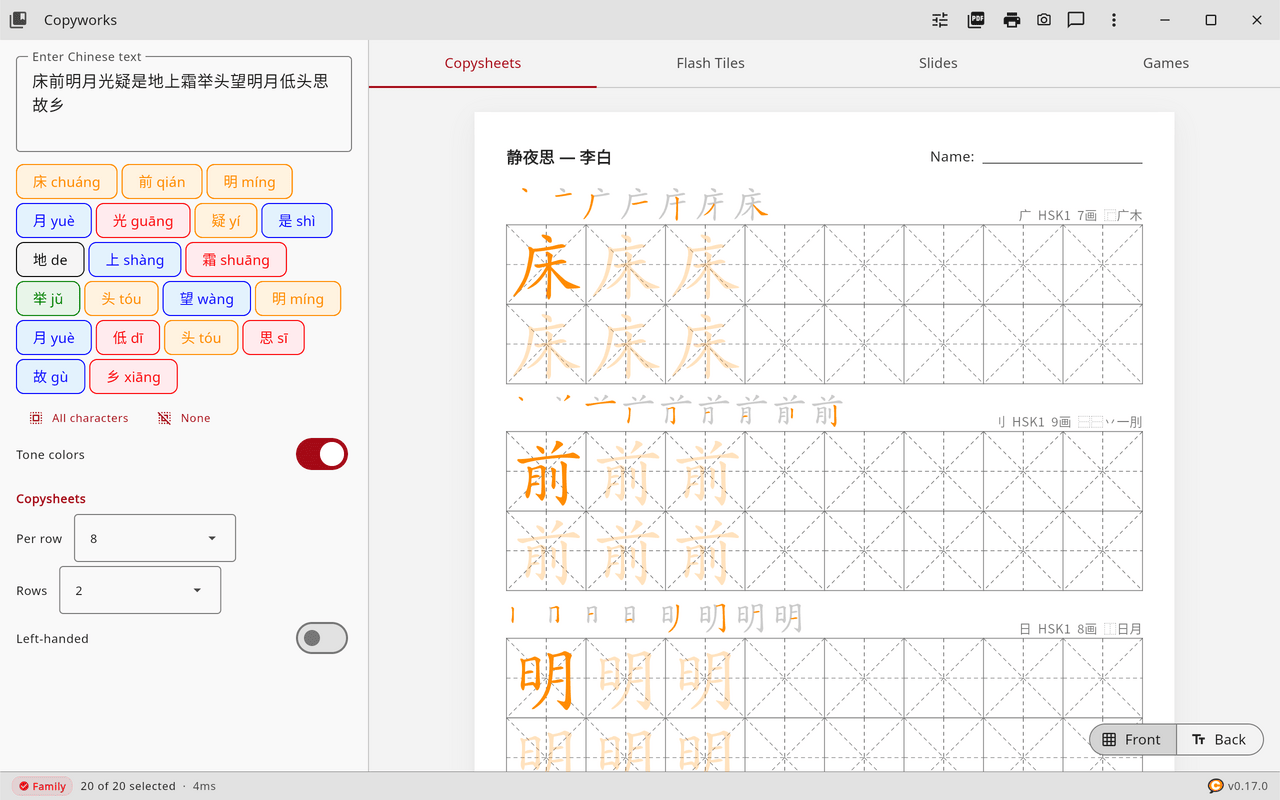Click the text icon on Back button
This screenshot has width=1280, height=800.
pos(1198,740)
